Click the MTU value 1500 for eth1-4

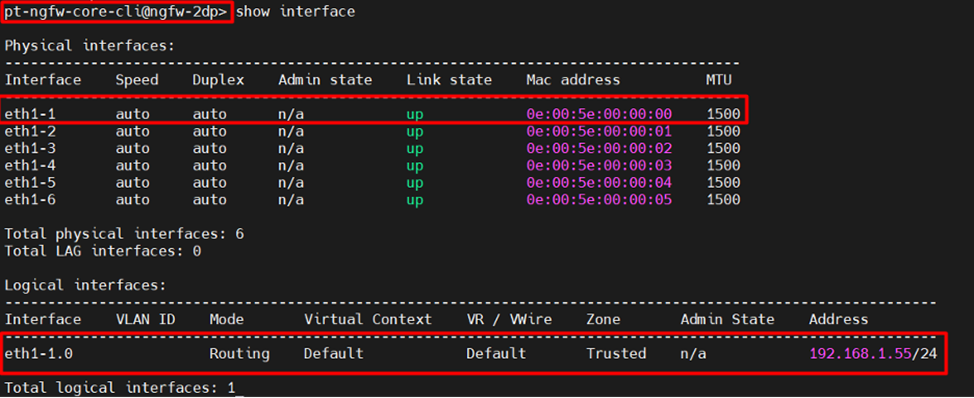coord(724,166)
